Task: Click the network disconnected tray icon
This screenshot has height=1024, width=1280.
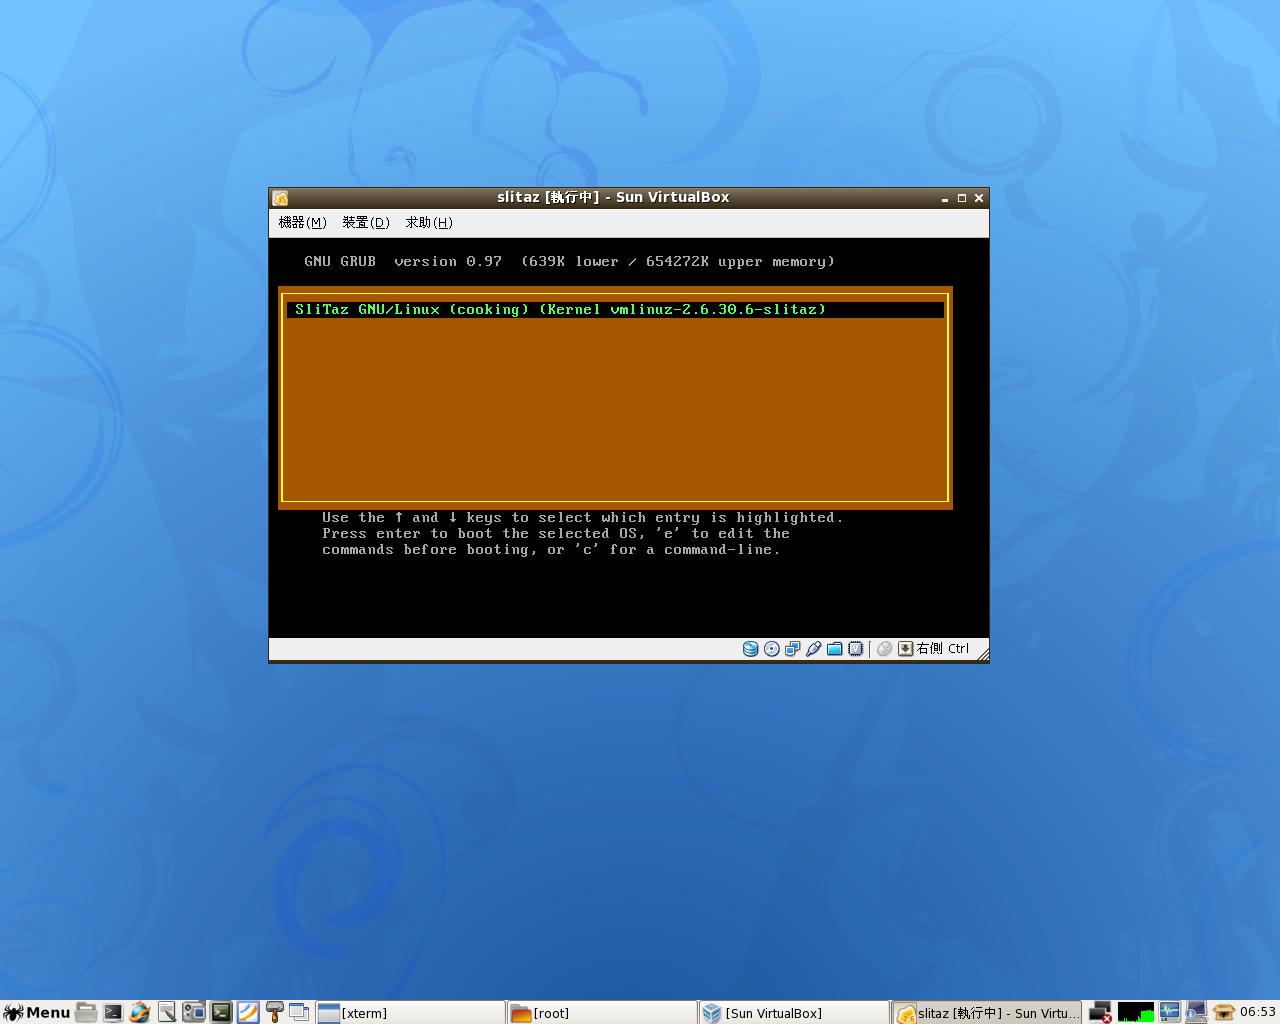Action: [x=1100, y=1012]
